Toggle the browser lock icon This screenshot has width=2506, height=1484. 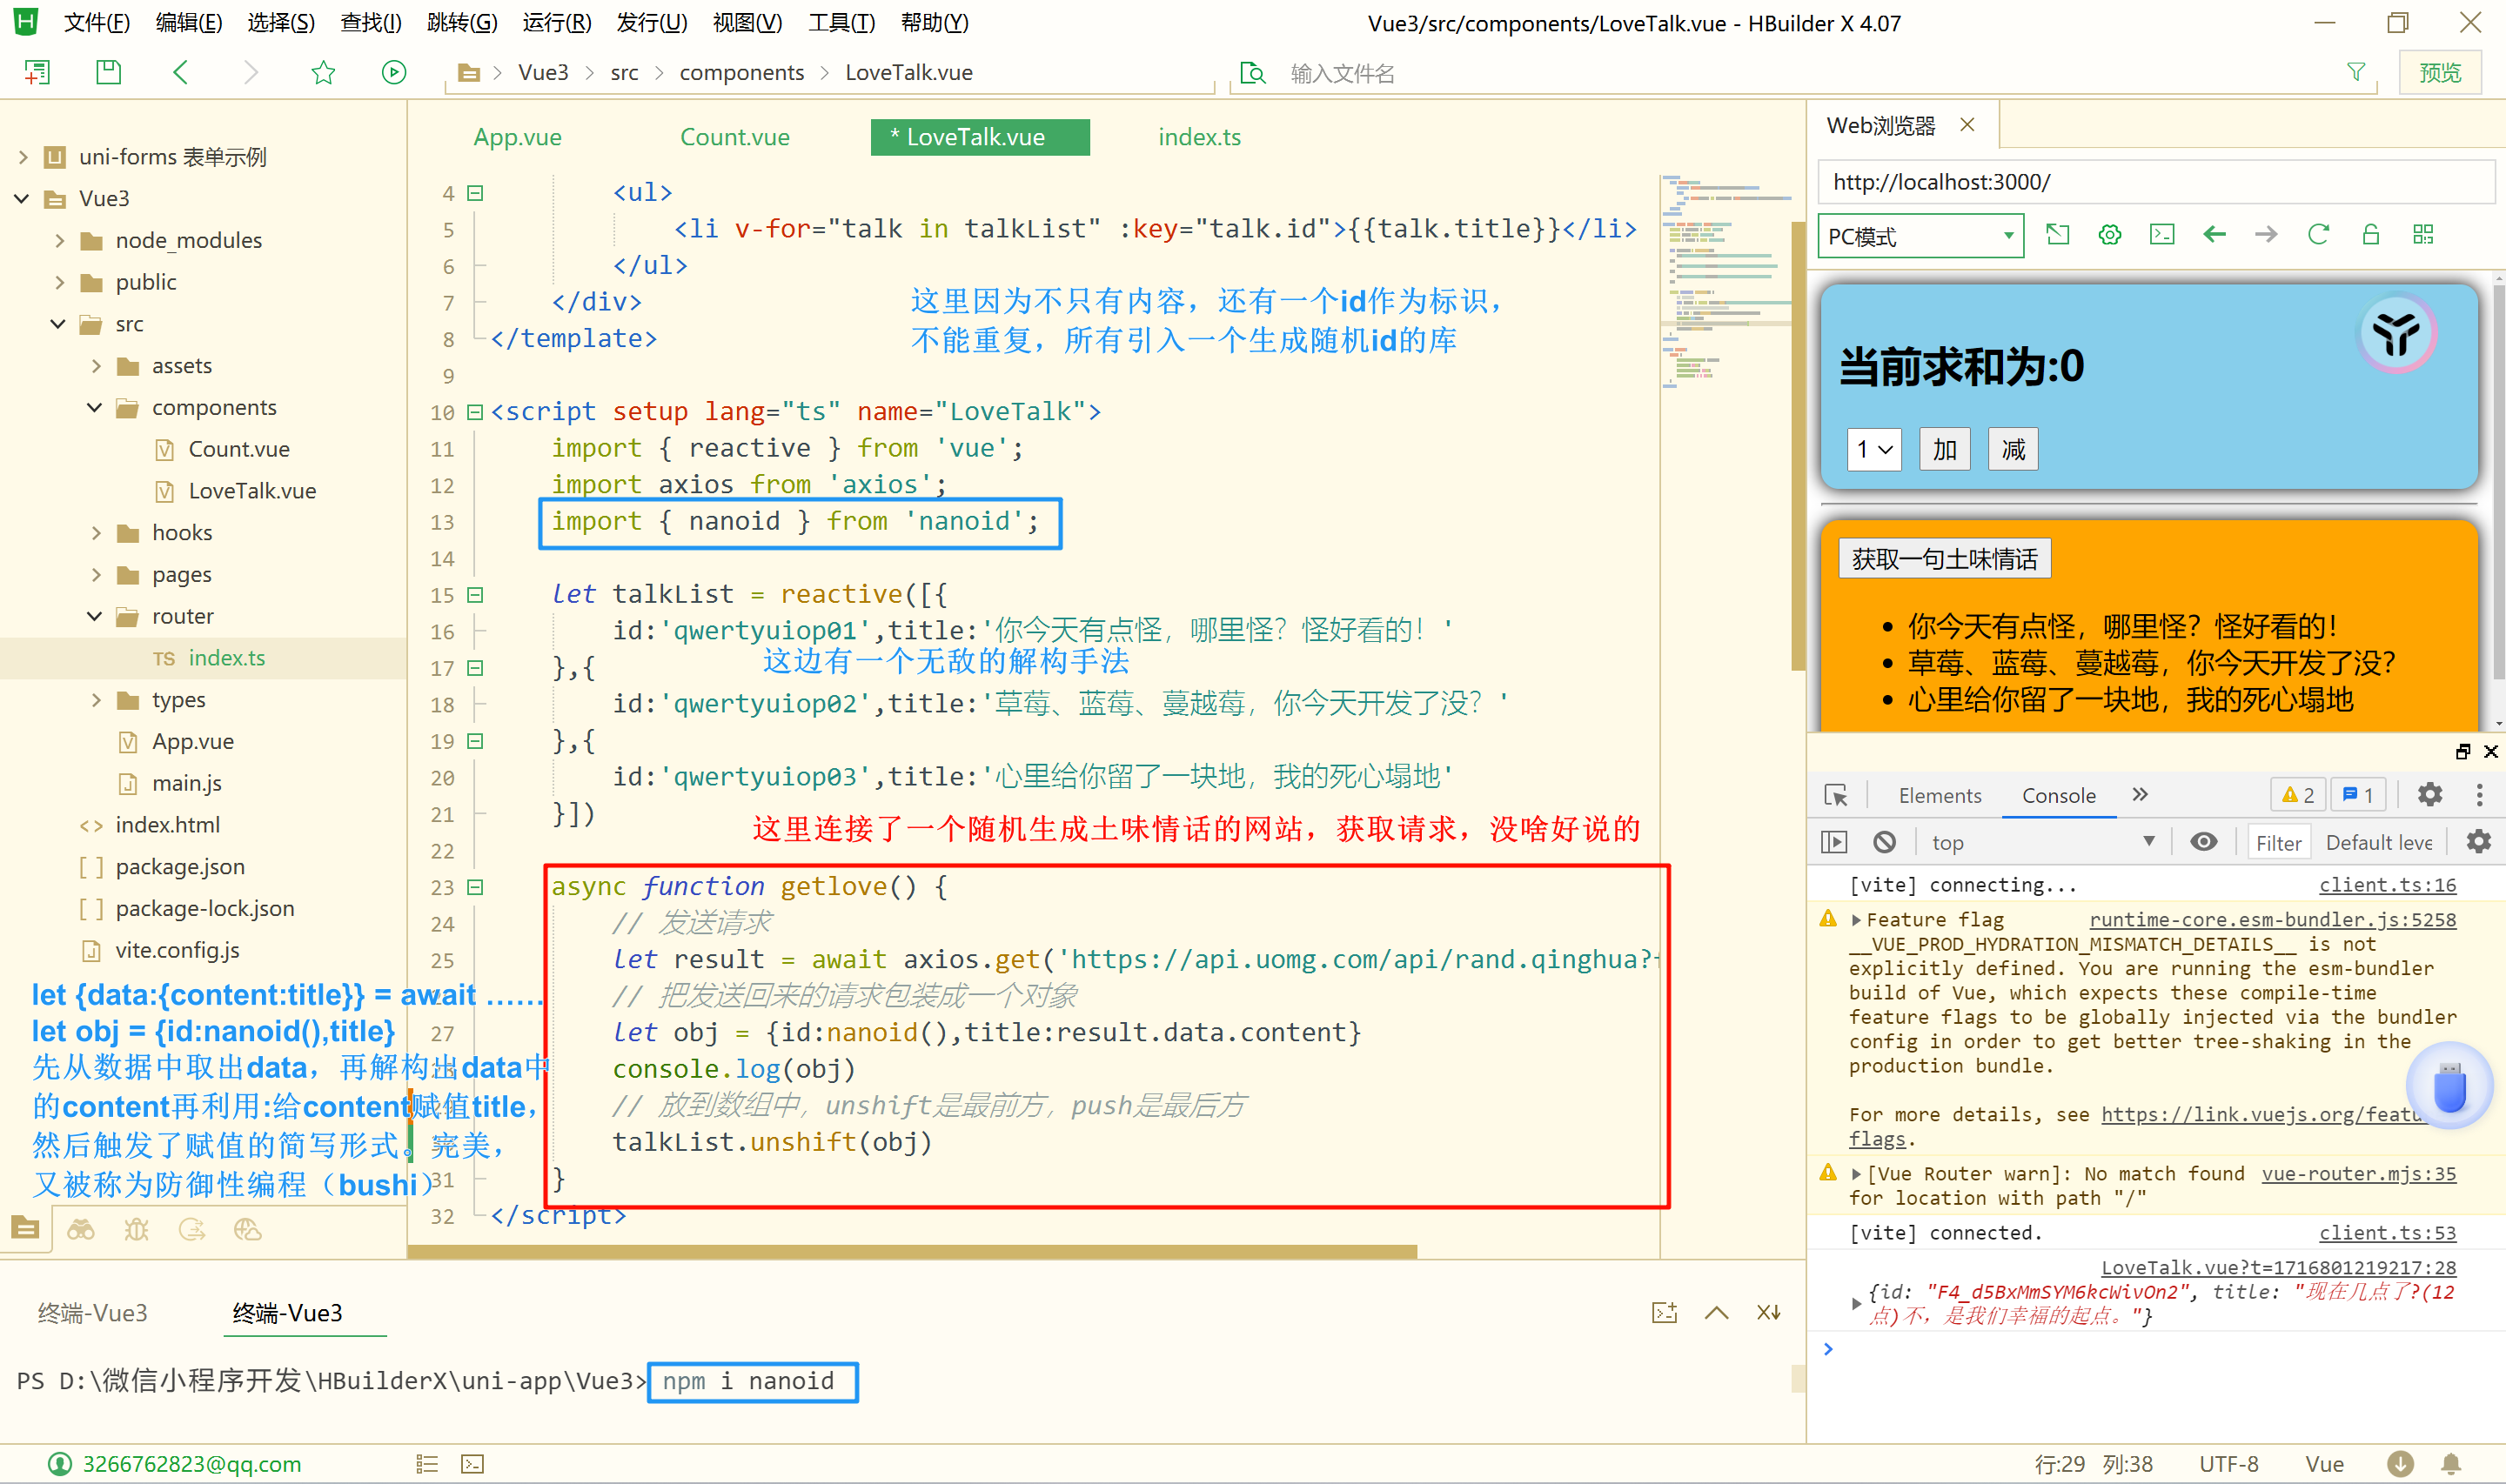[x=2370, y=235]
